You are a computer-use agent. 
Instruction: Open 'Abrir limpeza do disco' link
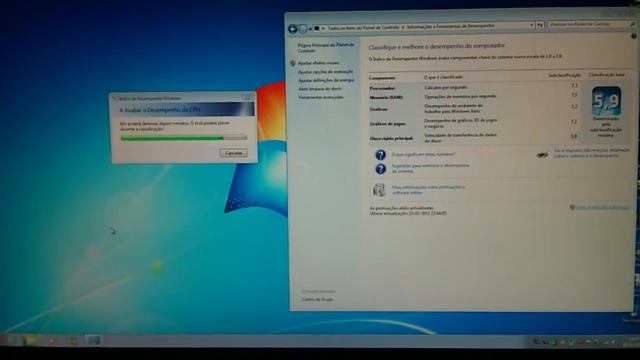320,89
